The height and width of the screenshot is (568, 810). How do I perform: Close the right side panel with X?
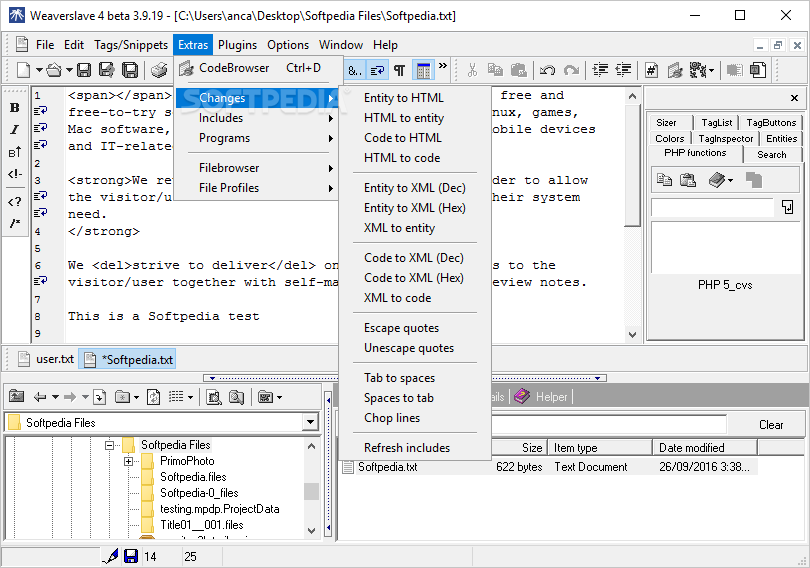[x=795, y=98]
